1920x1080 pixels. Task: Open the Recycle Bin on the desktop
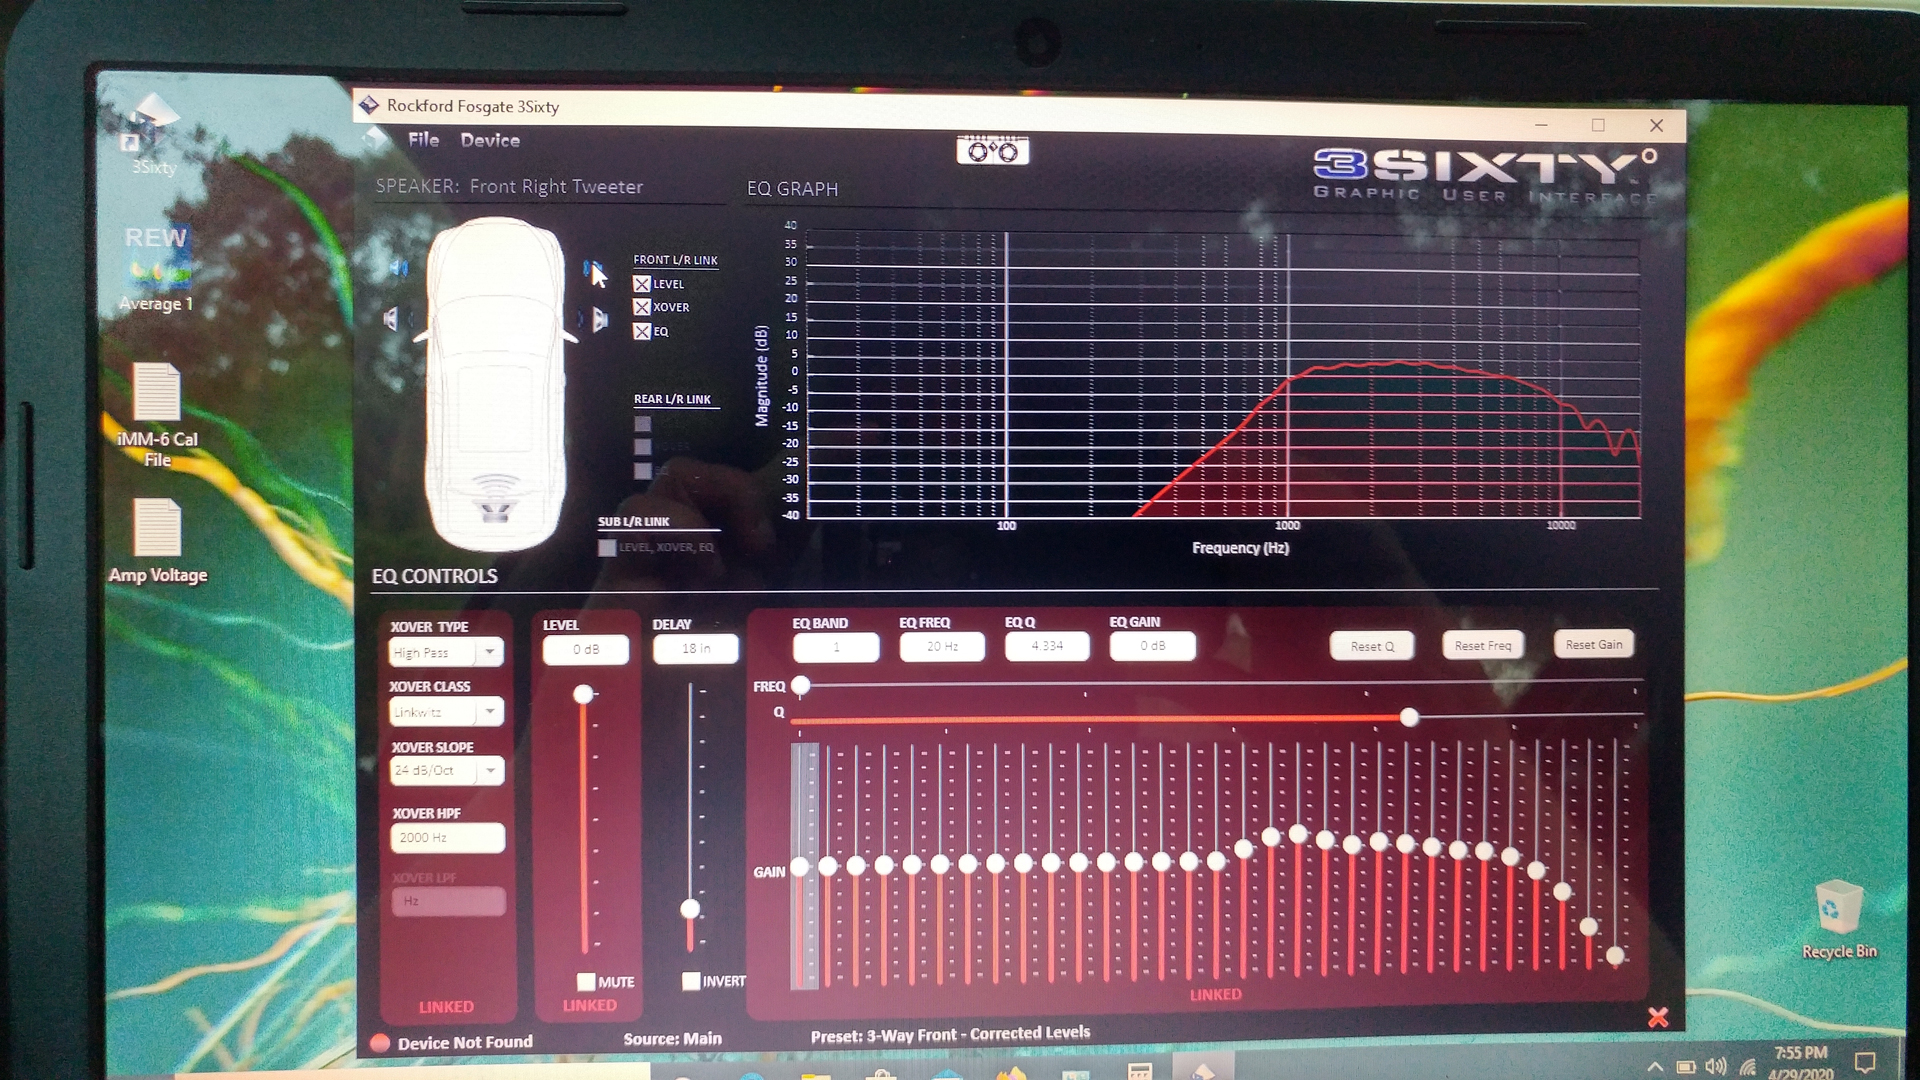point(1838,918)
